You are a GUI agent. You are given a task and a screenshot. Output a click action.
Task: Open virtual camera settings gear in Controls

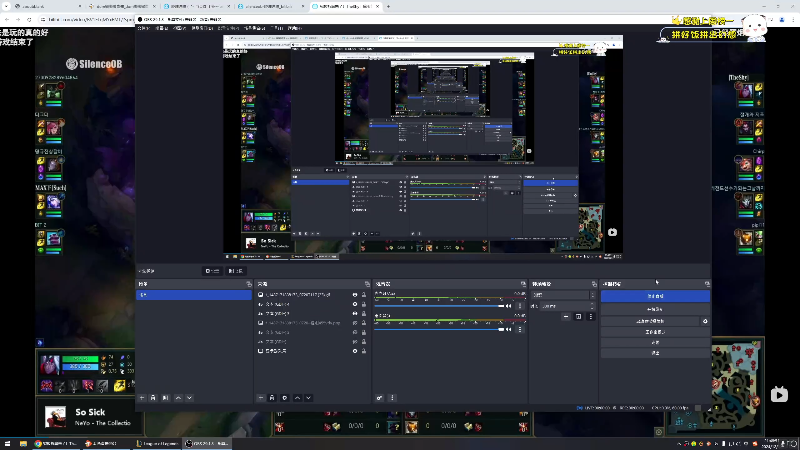tap(705, 321)
